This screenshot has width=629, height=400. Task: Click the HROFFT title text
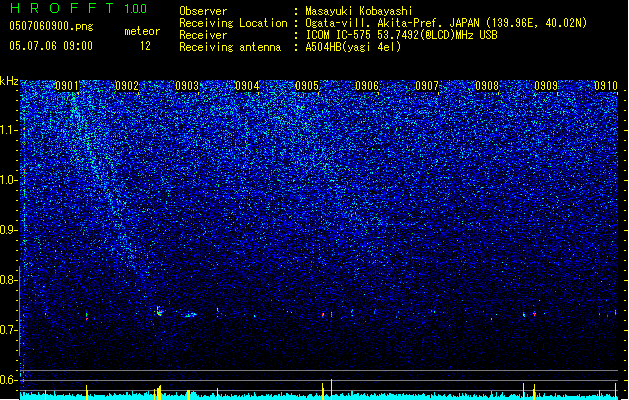(62, 8)
